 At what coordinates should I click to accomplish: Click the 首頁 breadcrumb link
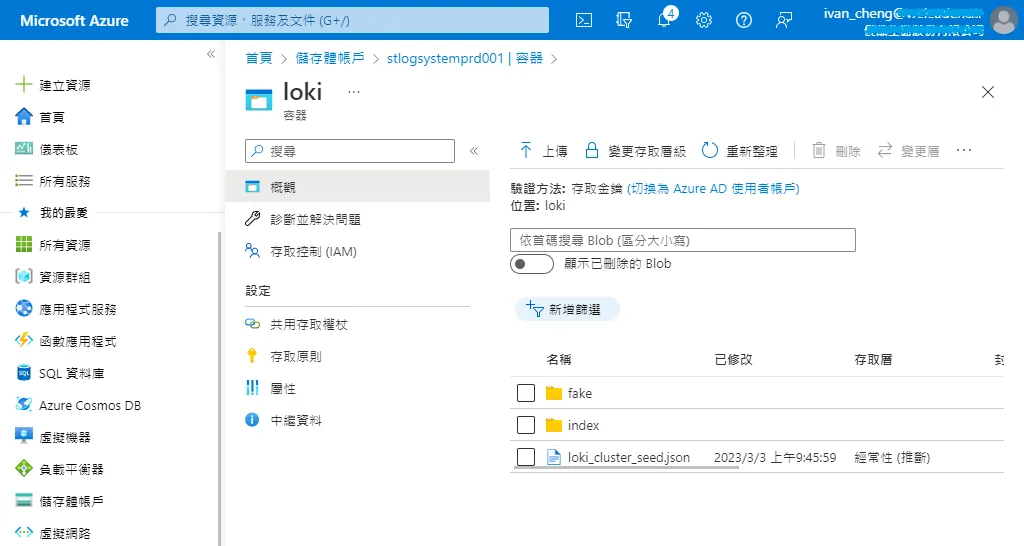(259, 58)
